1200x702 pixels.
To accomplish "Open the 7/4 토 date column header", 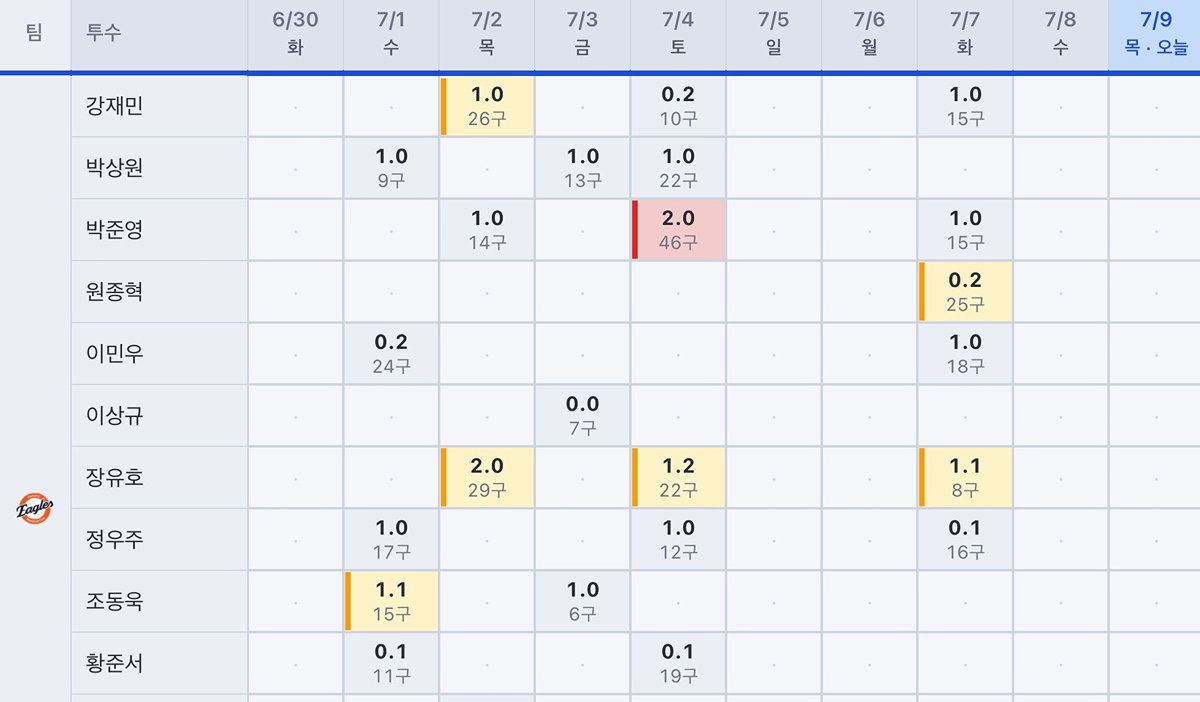I will point(678,35).
